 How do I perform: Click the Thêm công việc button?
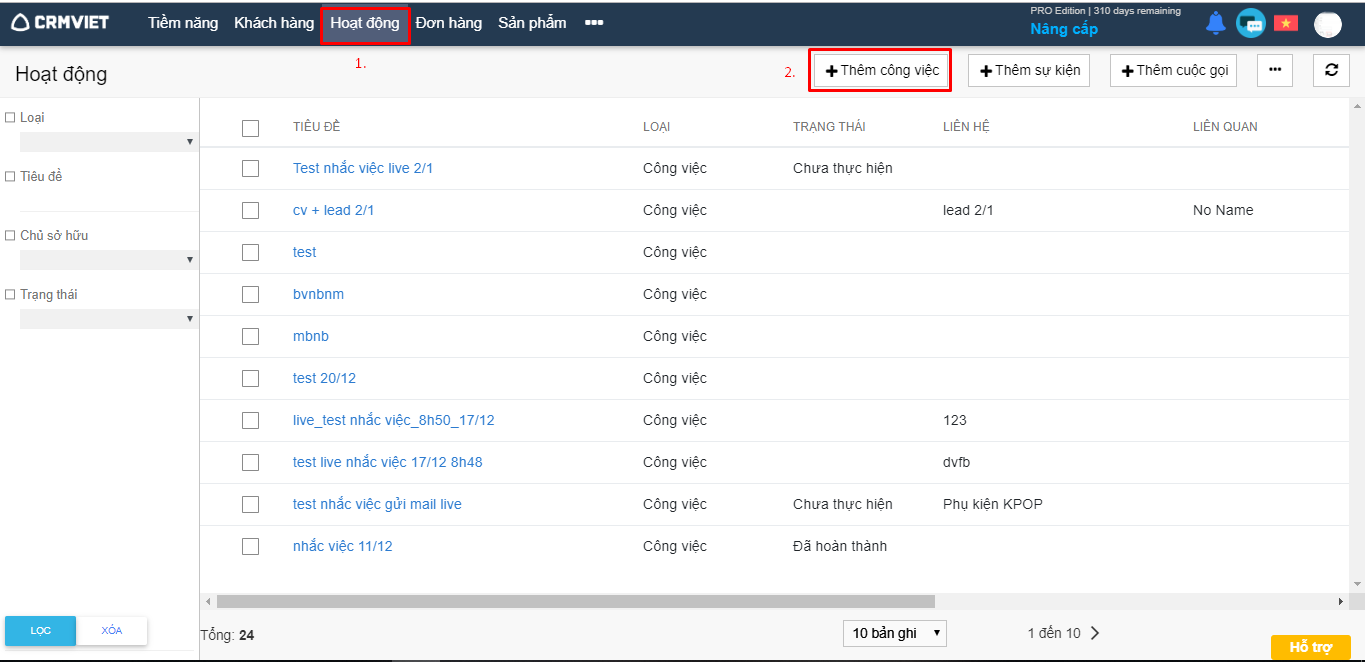(x=881, y=70)
